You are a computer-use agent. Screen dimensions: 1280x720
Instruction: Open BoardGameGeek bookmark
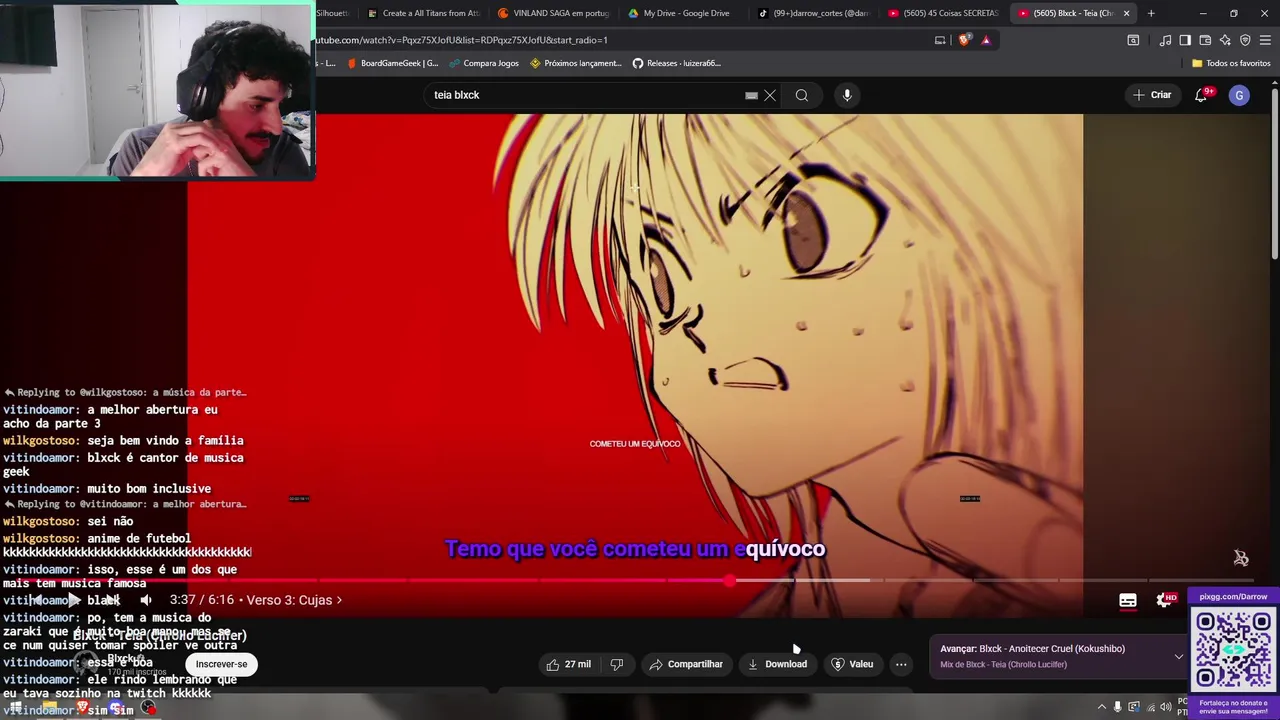click(x=393, y=63)
